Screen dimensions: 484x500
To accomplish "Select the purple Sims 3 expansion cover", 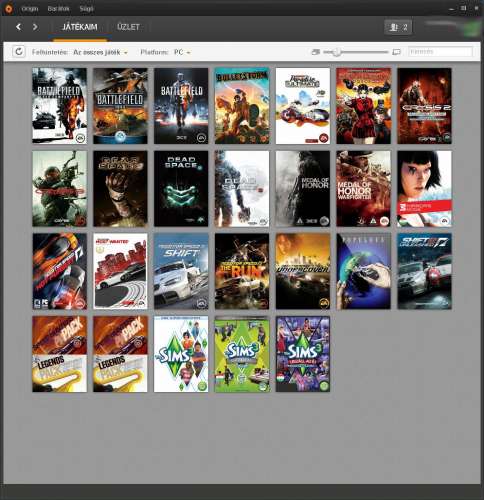I will (303, 354).
